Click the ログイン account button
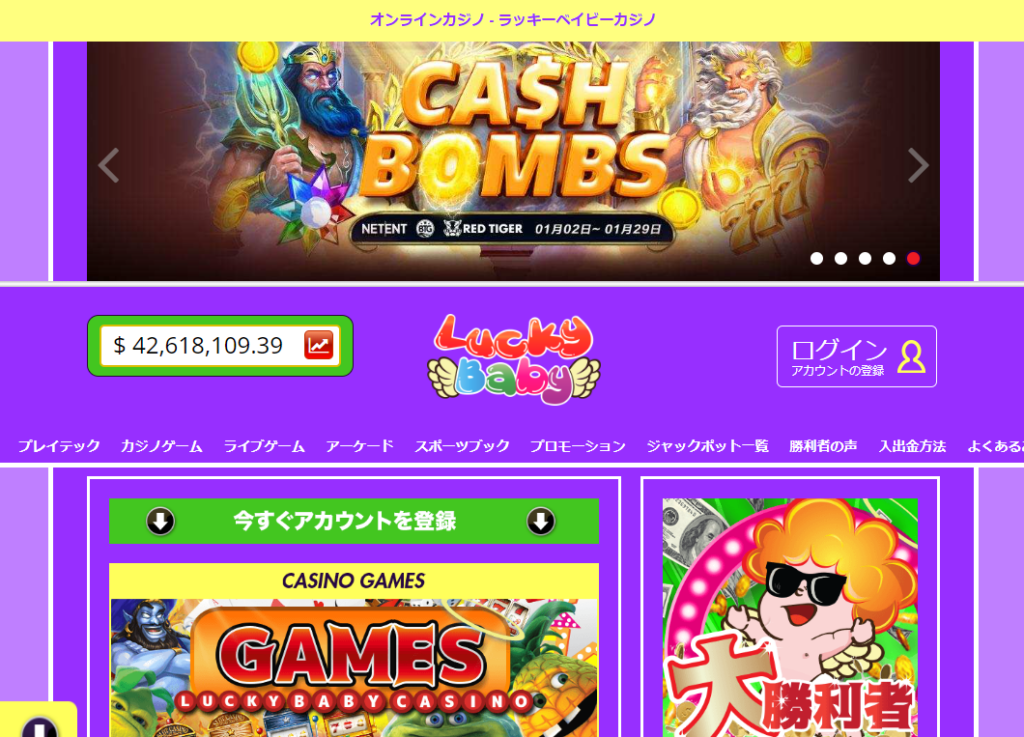1024x737 pixels. [x=856, y=356]
